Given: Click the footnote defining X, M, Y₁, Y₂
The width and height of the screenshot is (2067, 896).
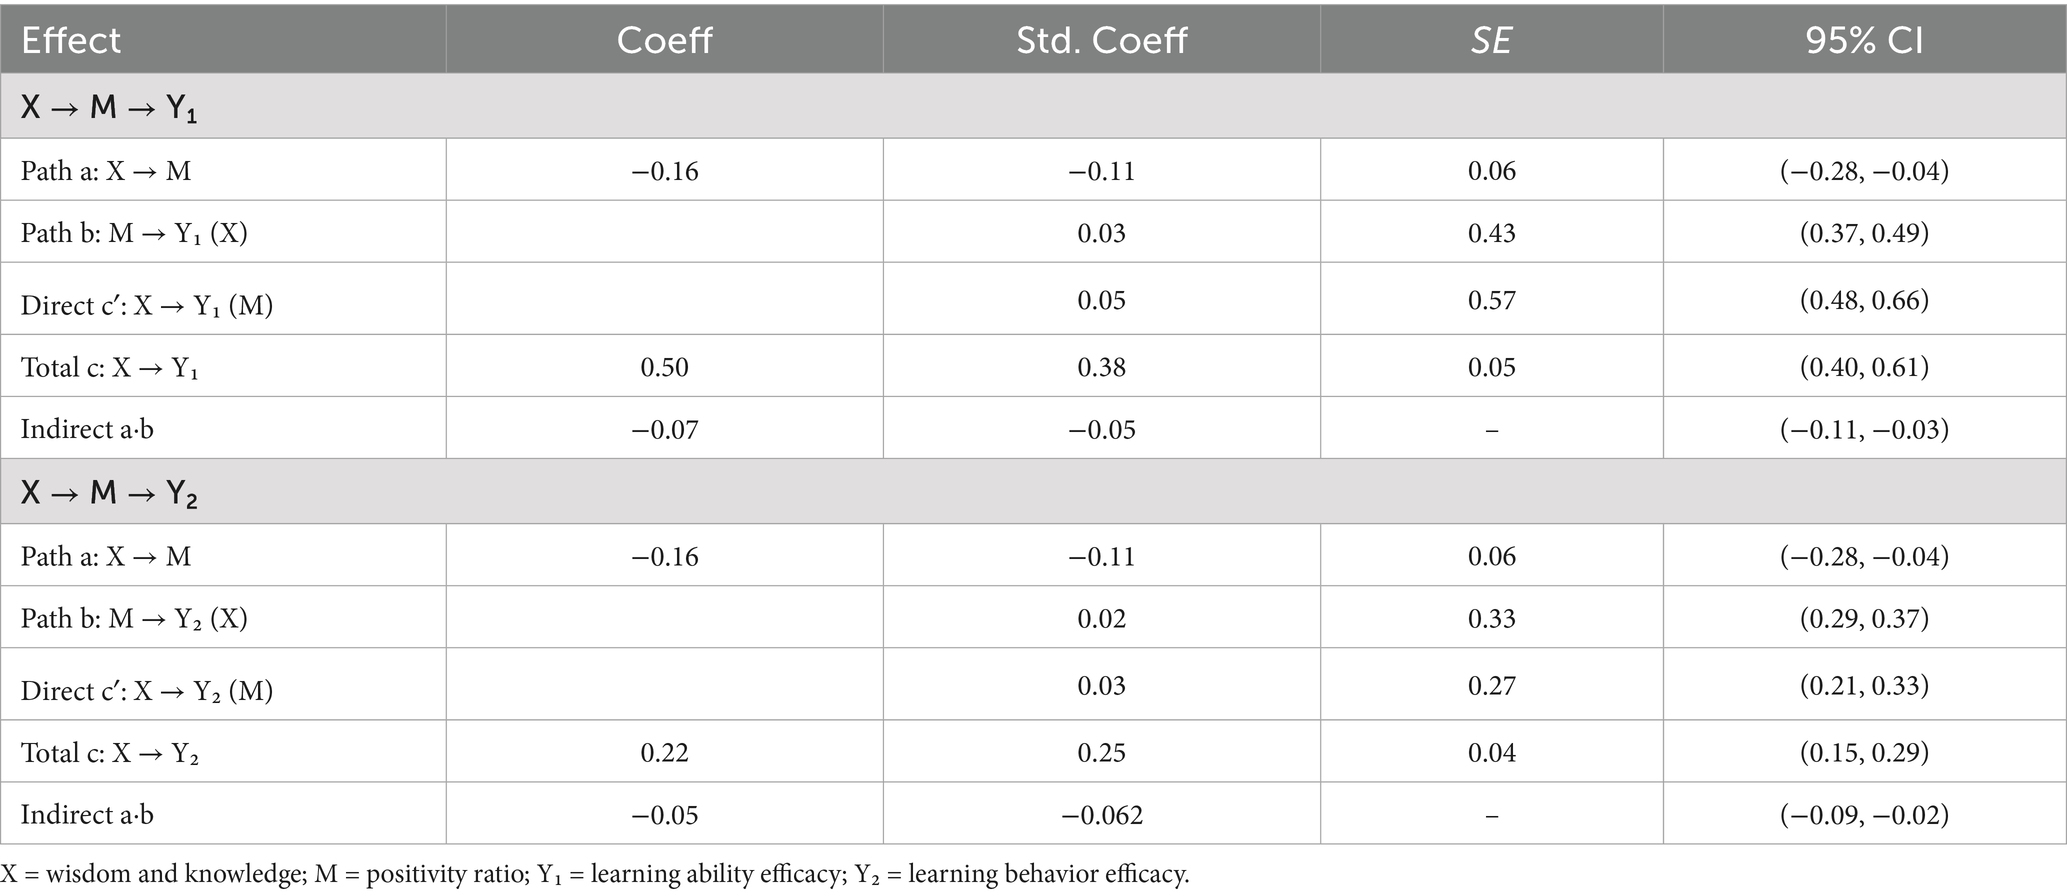Looking at the screenshot, I should click(595, 875).
